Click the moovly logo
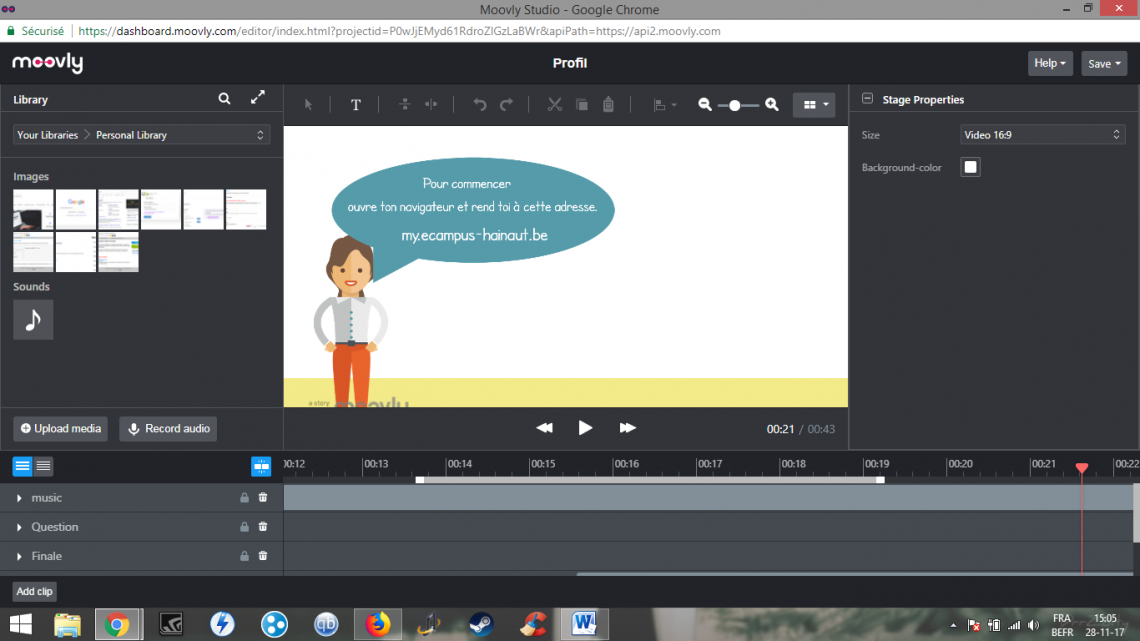Image resolution: width=1140 pixels, height=641 pixels. pos(48,63)
